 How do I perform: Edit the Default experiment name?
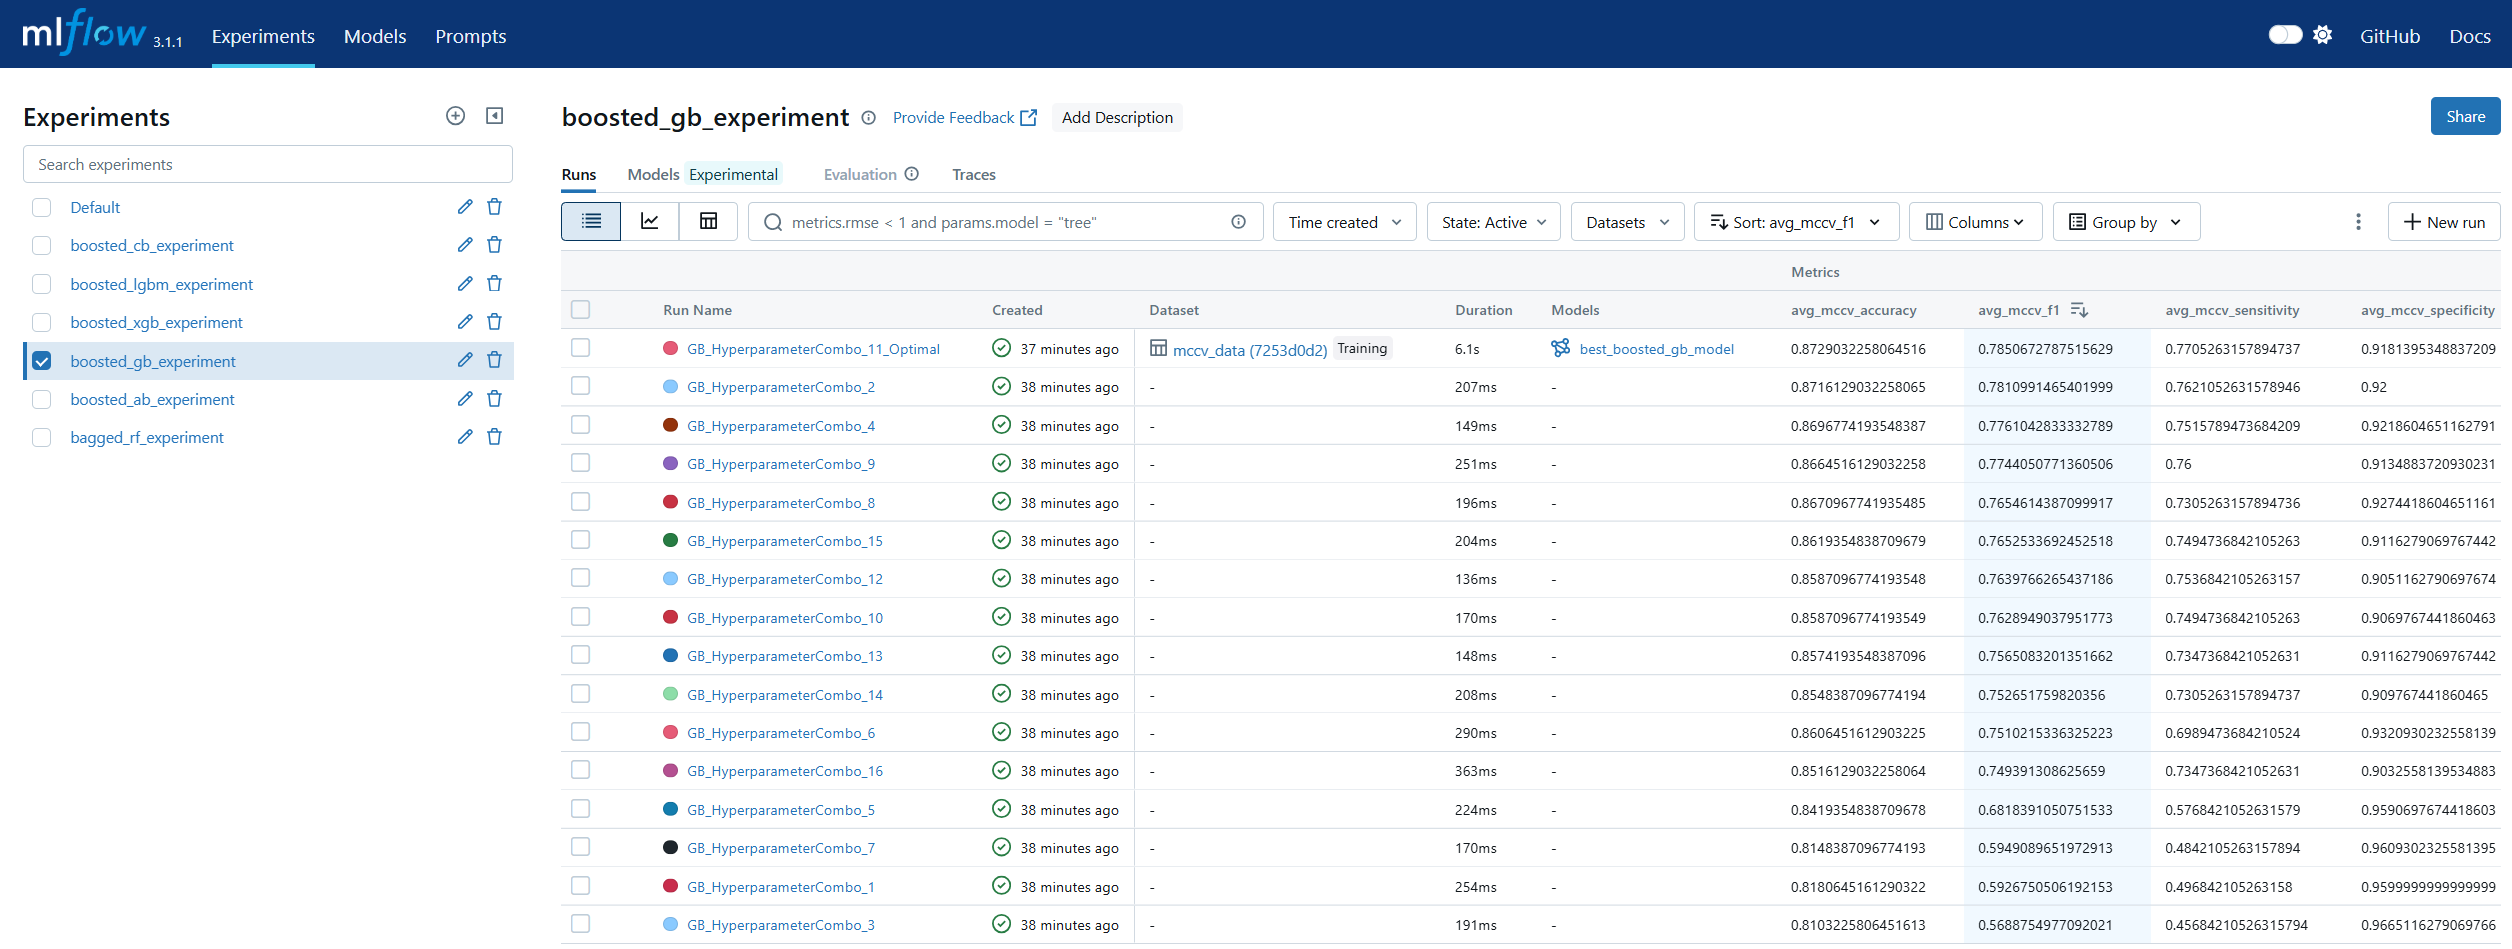click(x=465, y=207)
